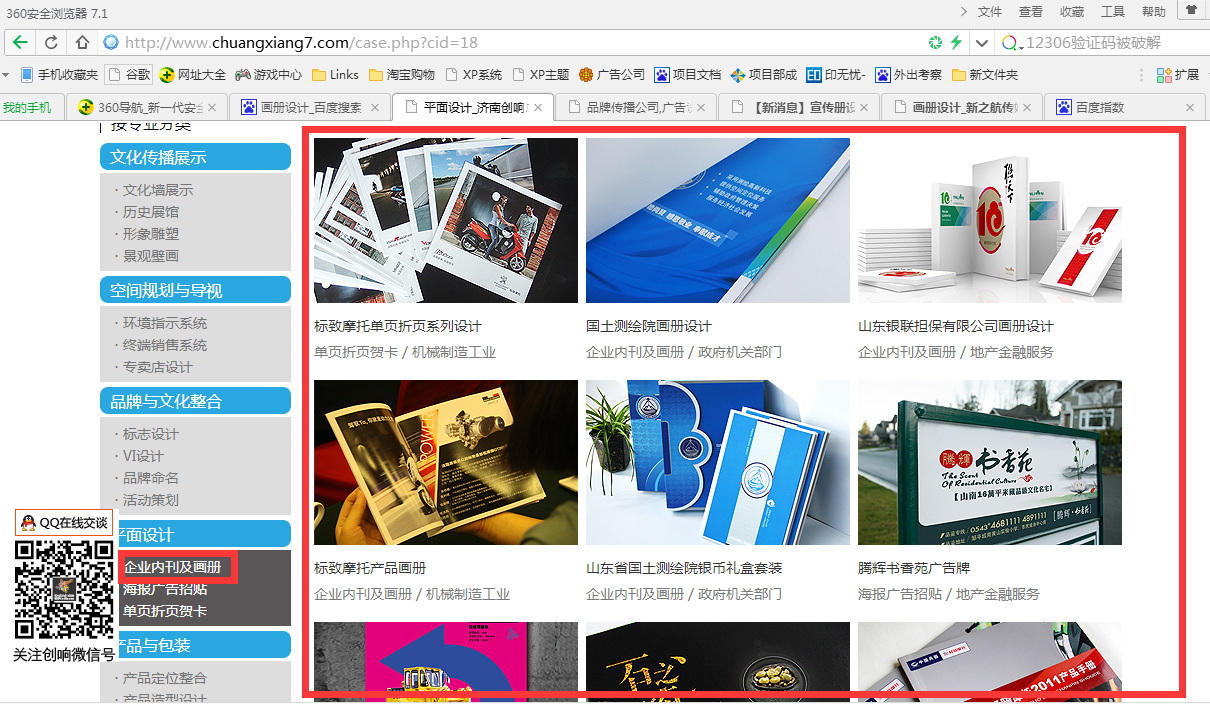
Task: Open 腾辉书香苑广告牌 signboard thumbnail
Action: tap(990, 462)
